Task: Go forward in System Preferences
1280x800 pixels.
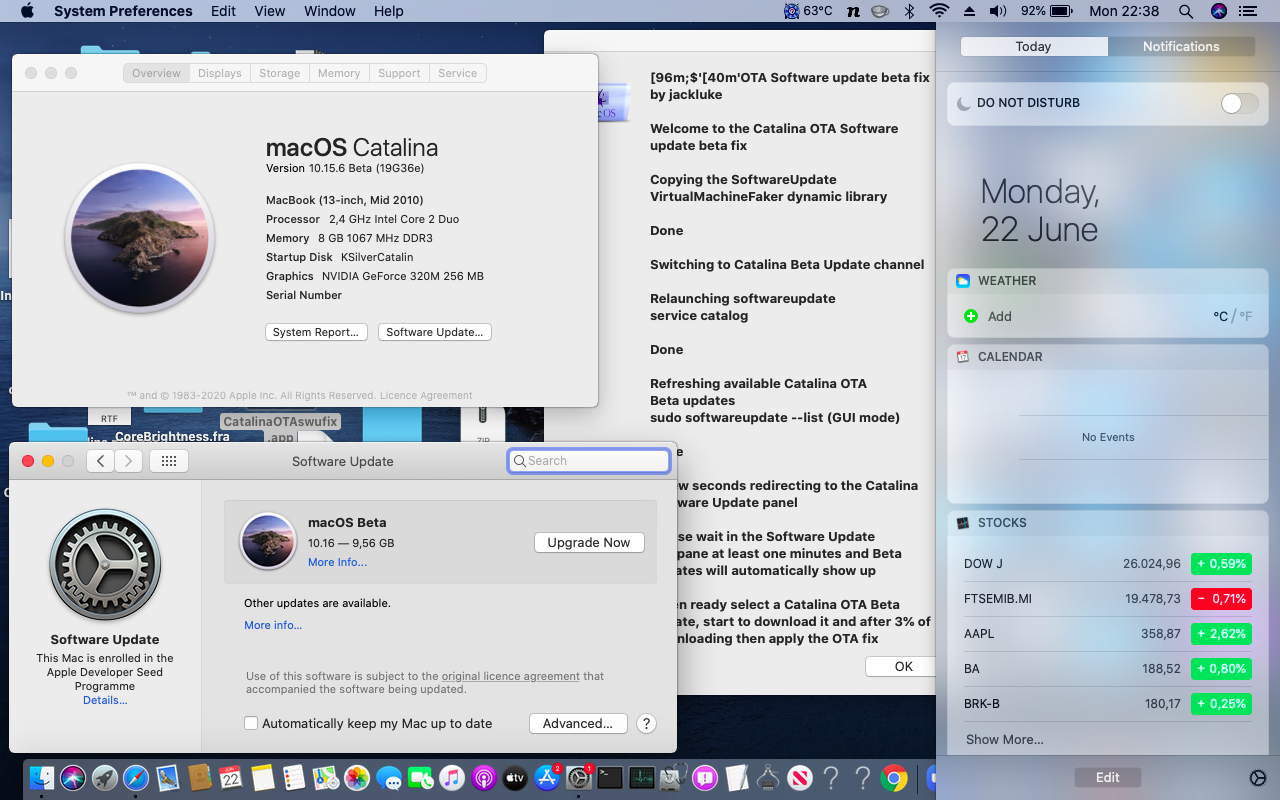Action: 128,461
